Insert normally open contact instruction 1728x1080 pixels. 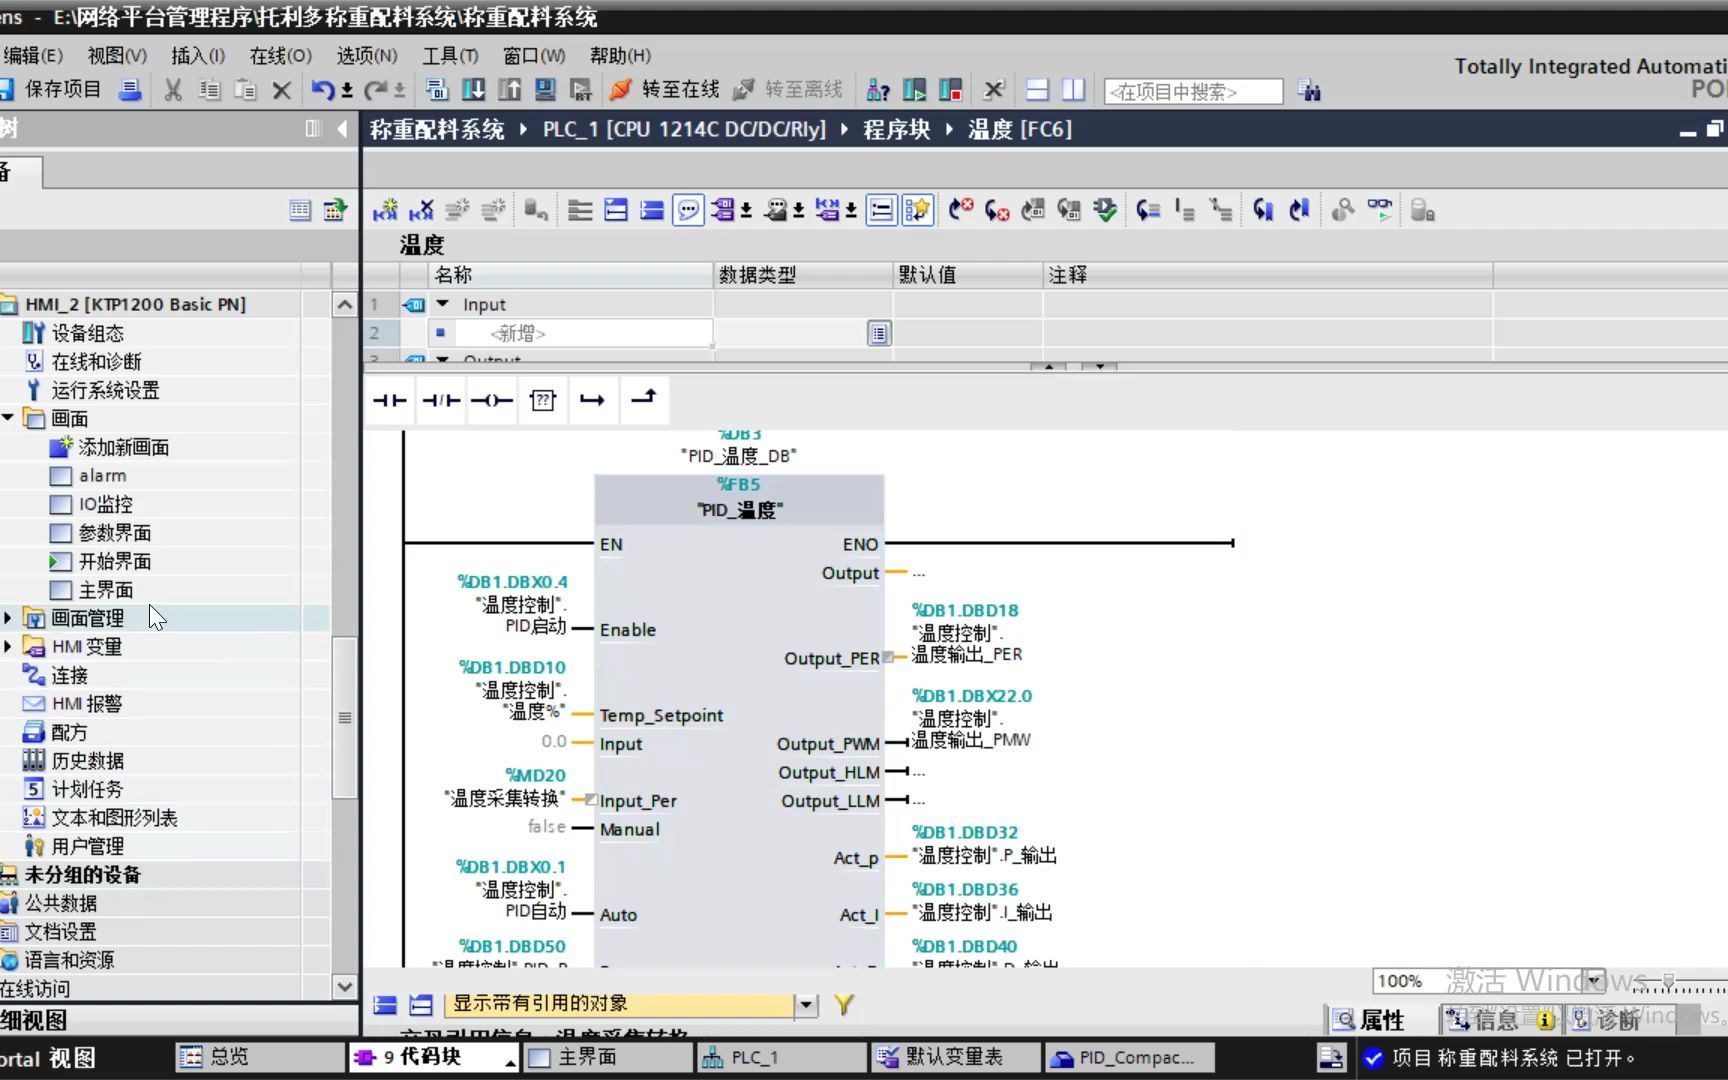tap(390, 401)
